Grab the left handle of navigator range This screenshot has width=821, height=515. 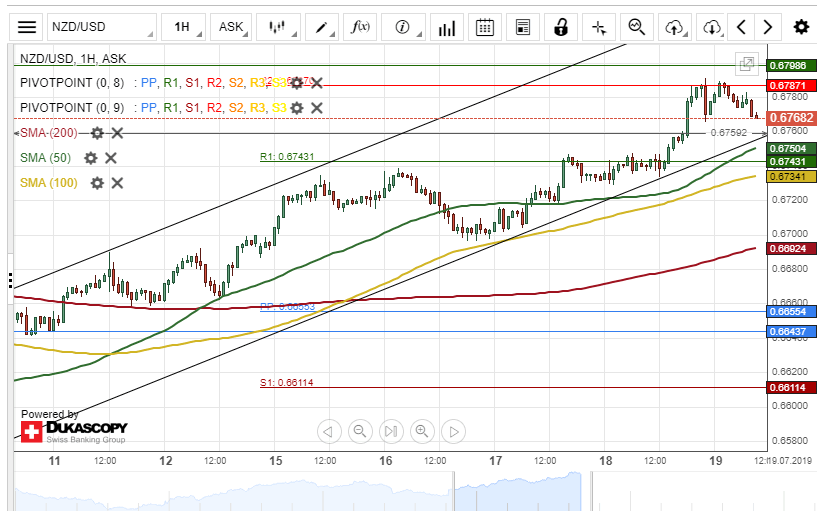(453, 491)
